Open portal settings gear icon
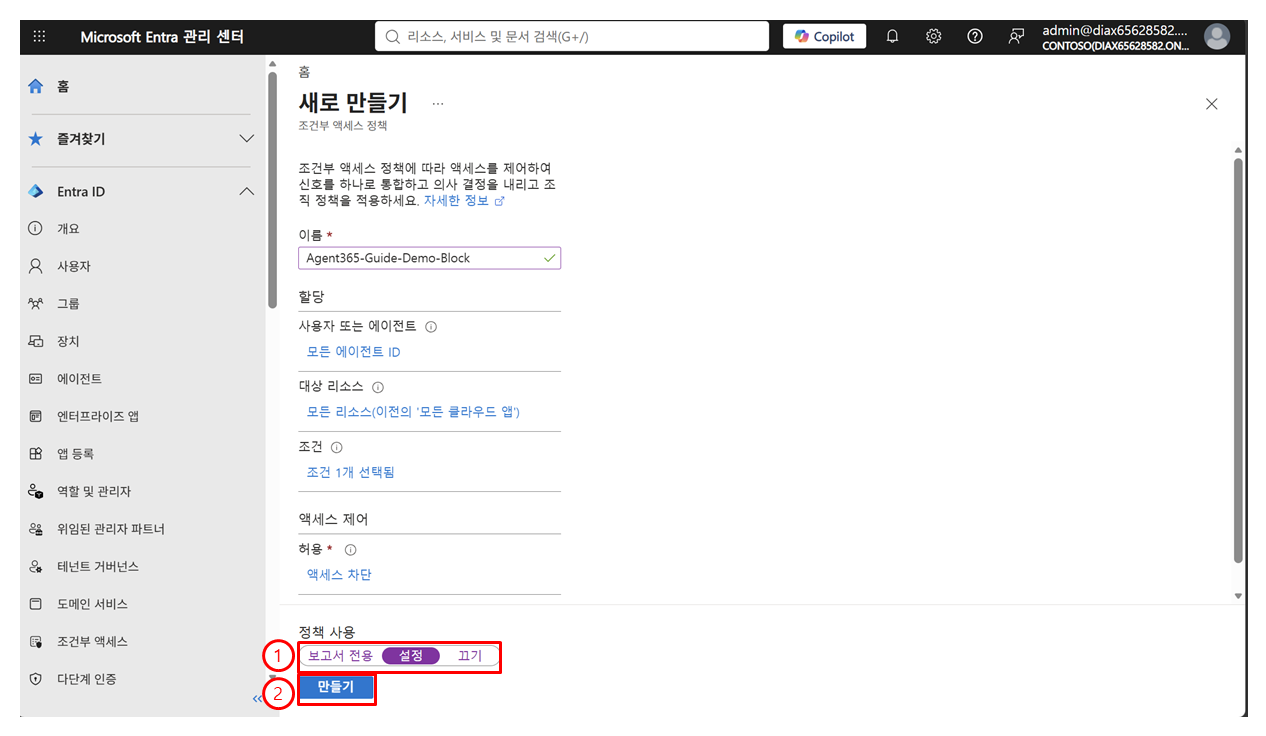The image size is (1266, 736). pyautogui.click(x=933, y=36)
